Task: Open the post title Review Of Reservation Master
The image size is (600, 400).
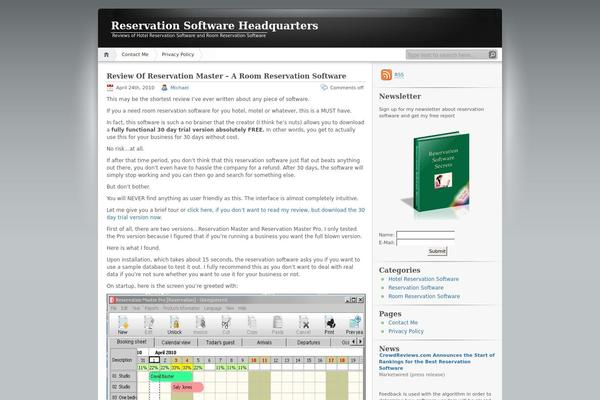Action: (x=226, y=76)
